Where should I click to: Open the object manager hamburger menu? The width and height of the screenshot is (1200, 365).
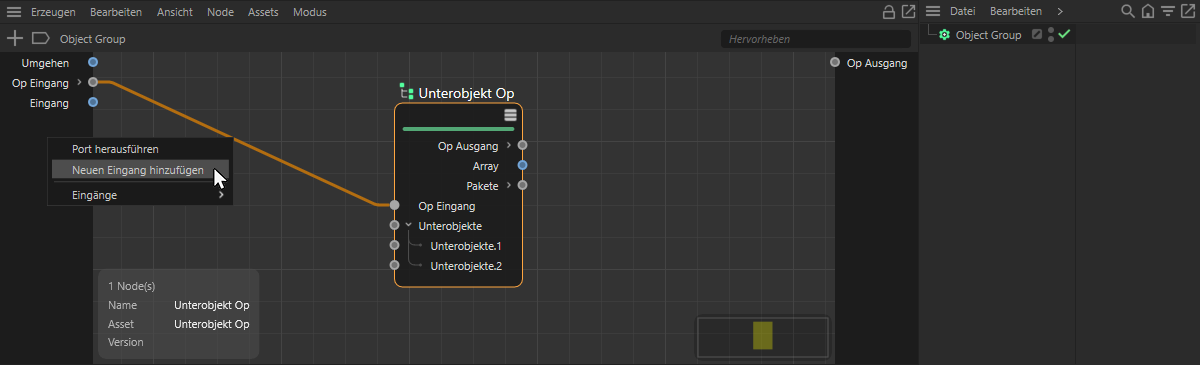pyautogui.click(x=933, y=11)
